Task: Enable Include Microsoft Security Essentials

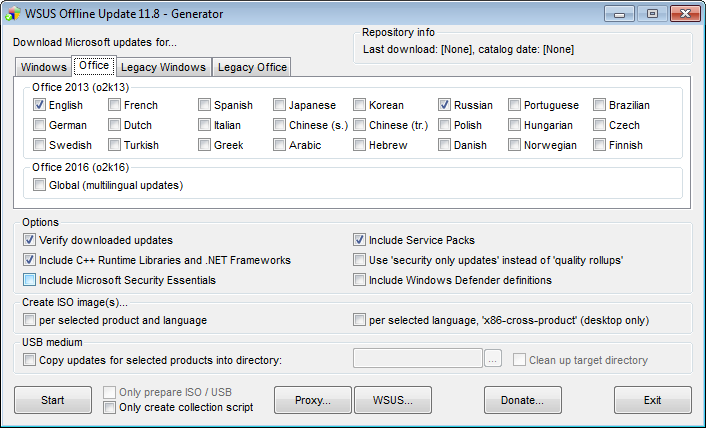Action: 30,280
